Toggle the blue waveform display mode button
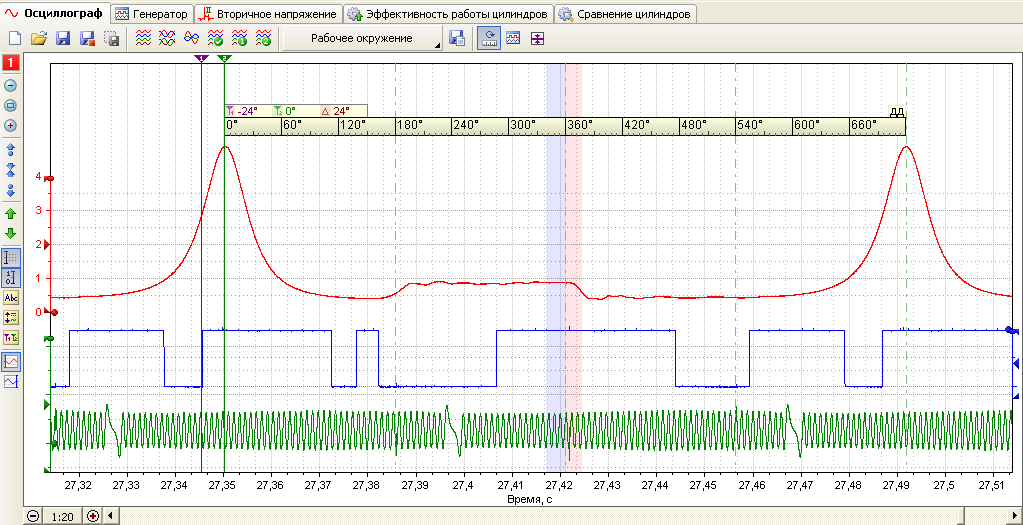The height and width of the screenshot is (525, 1023). (x=11, y=382)
